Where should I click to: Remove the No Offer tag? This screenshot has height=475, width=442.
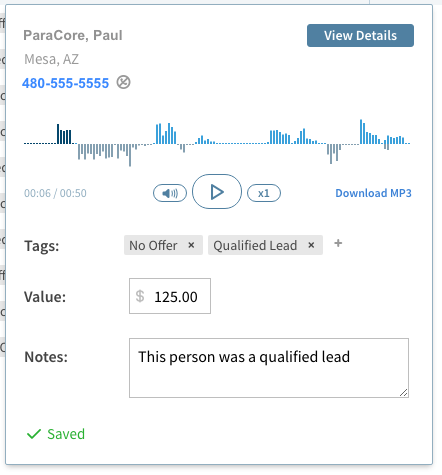click(191, 245)
